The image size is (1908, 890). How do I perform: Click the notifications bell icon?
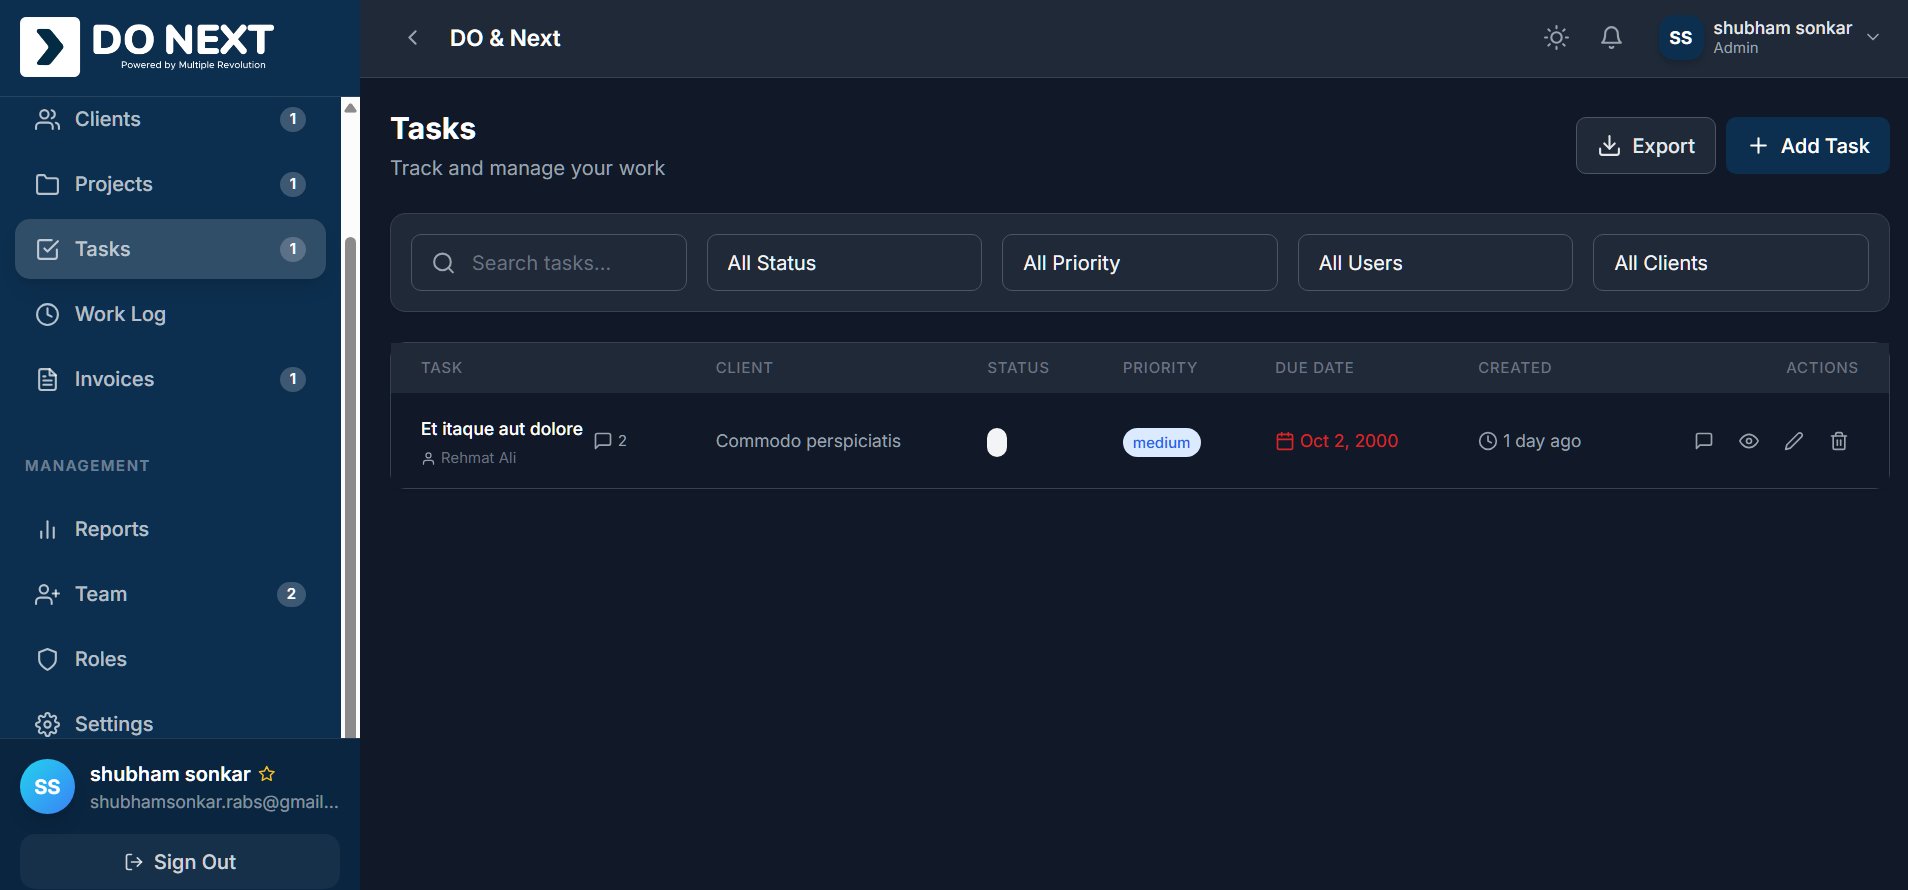pyautogui.click(x=1611, y=38)
